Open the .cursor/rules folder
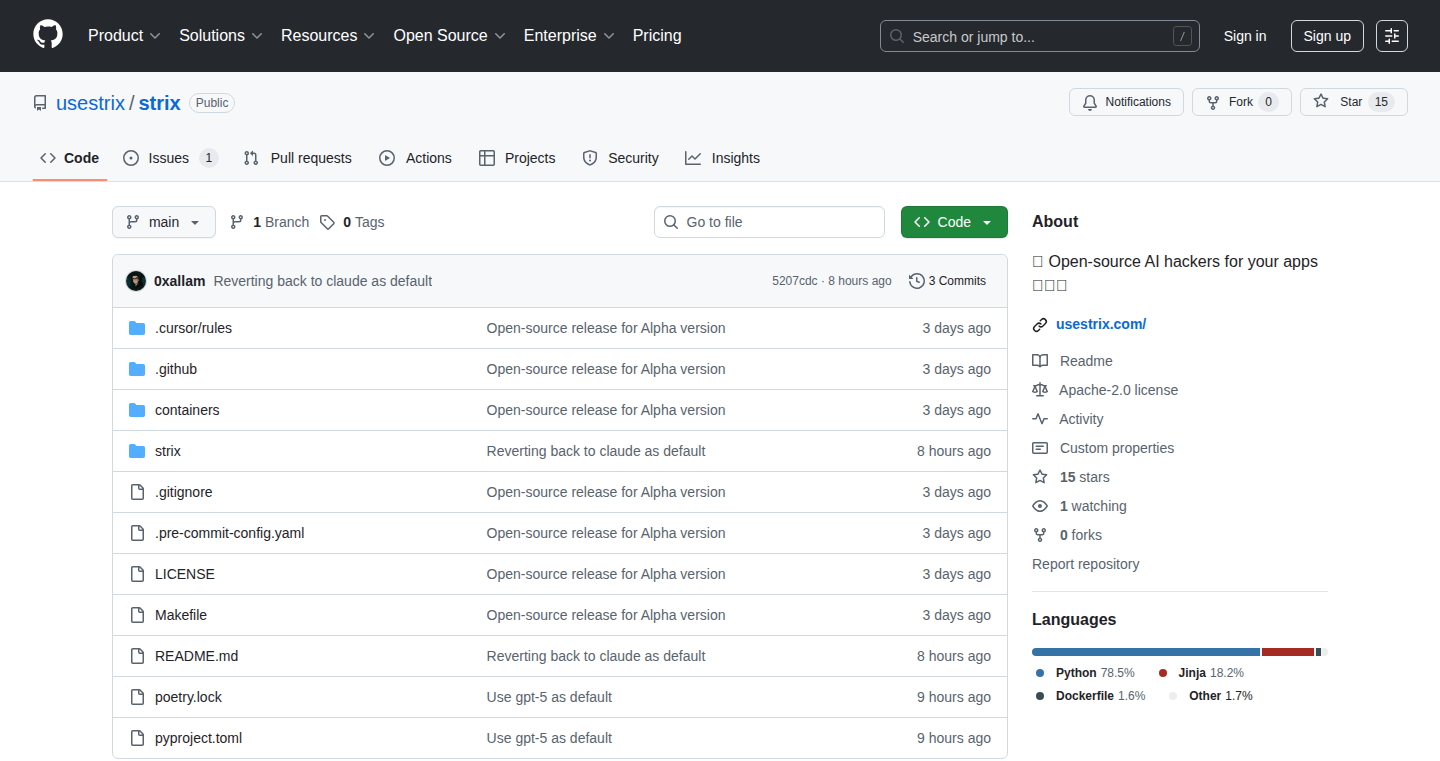 (193, 328)
